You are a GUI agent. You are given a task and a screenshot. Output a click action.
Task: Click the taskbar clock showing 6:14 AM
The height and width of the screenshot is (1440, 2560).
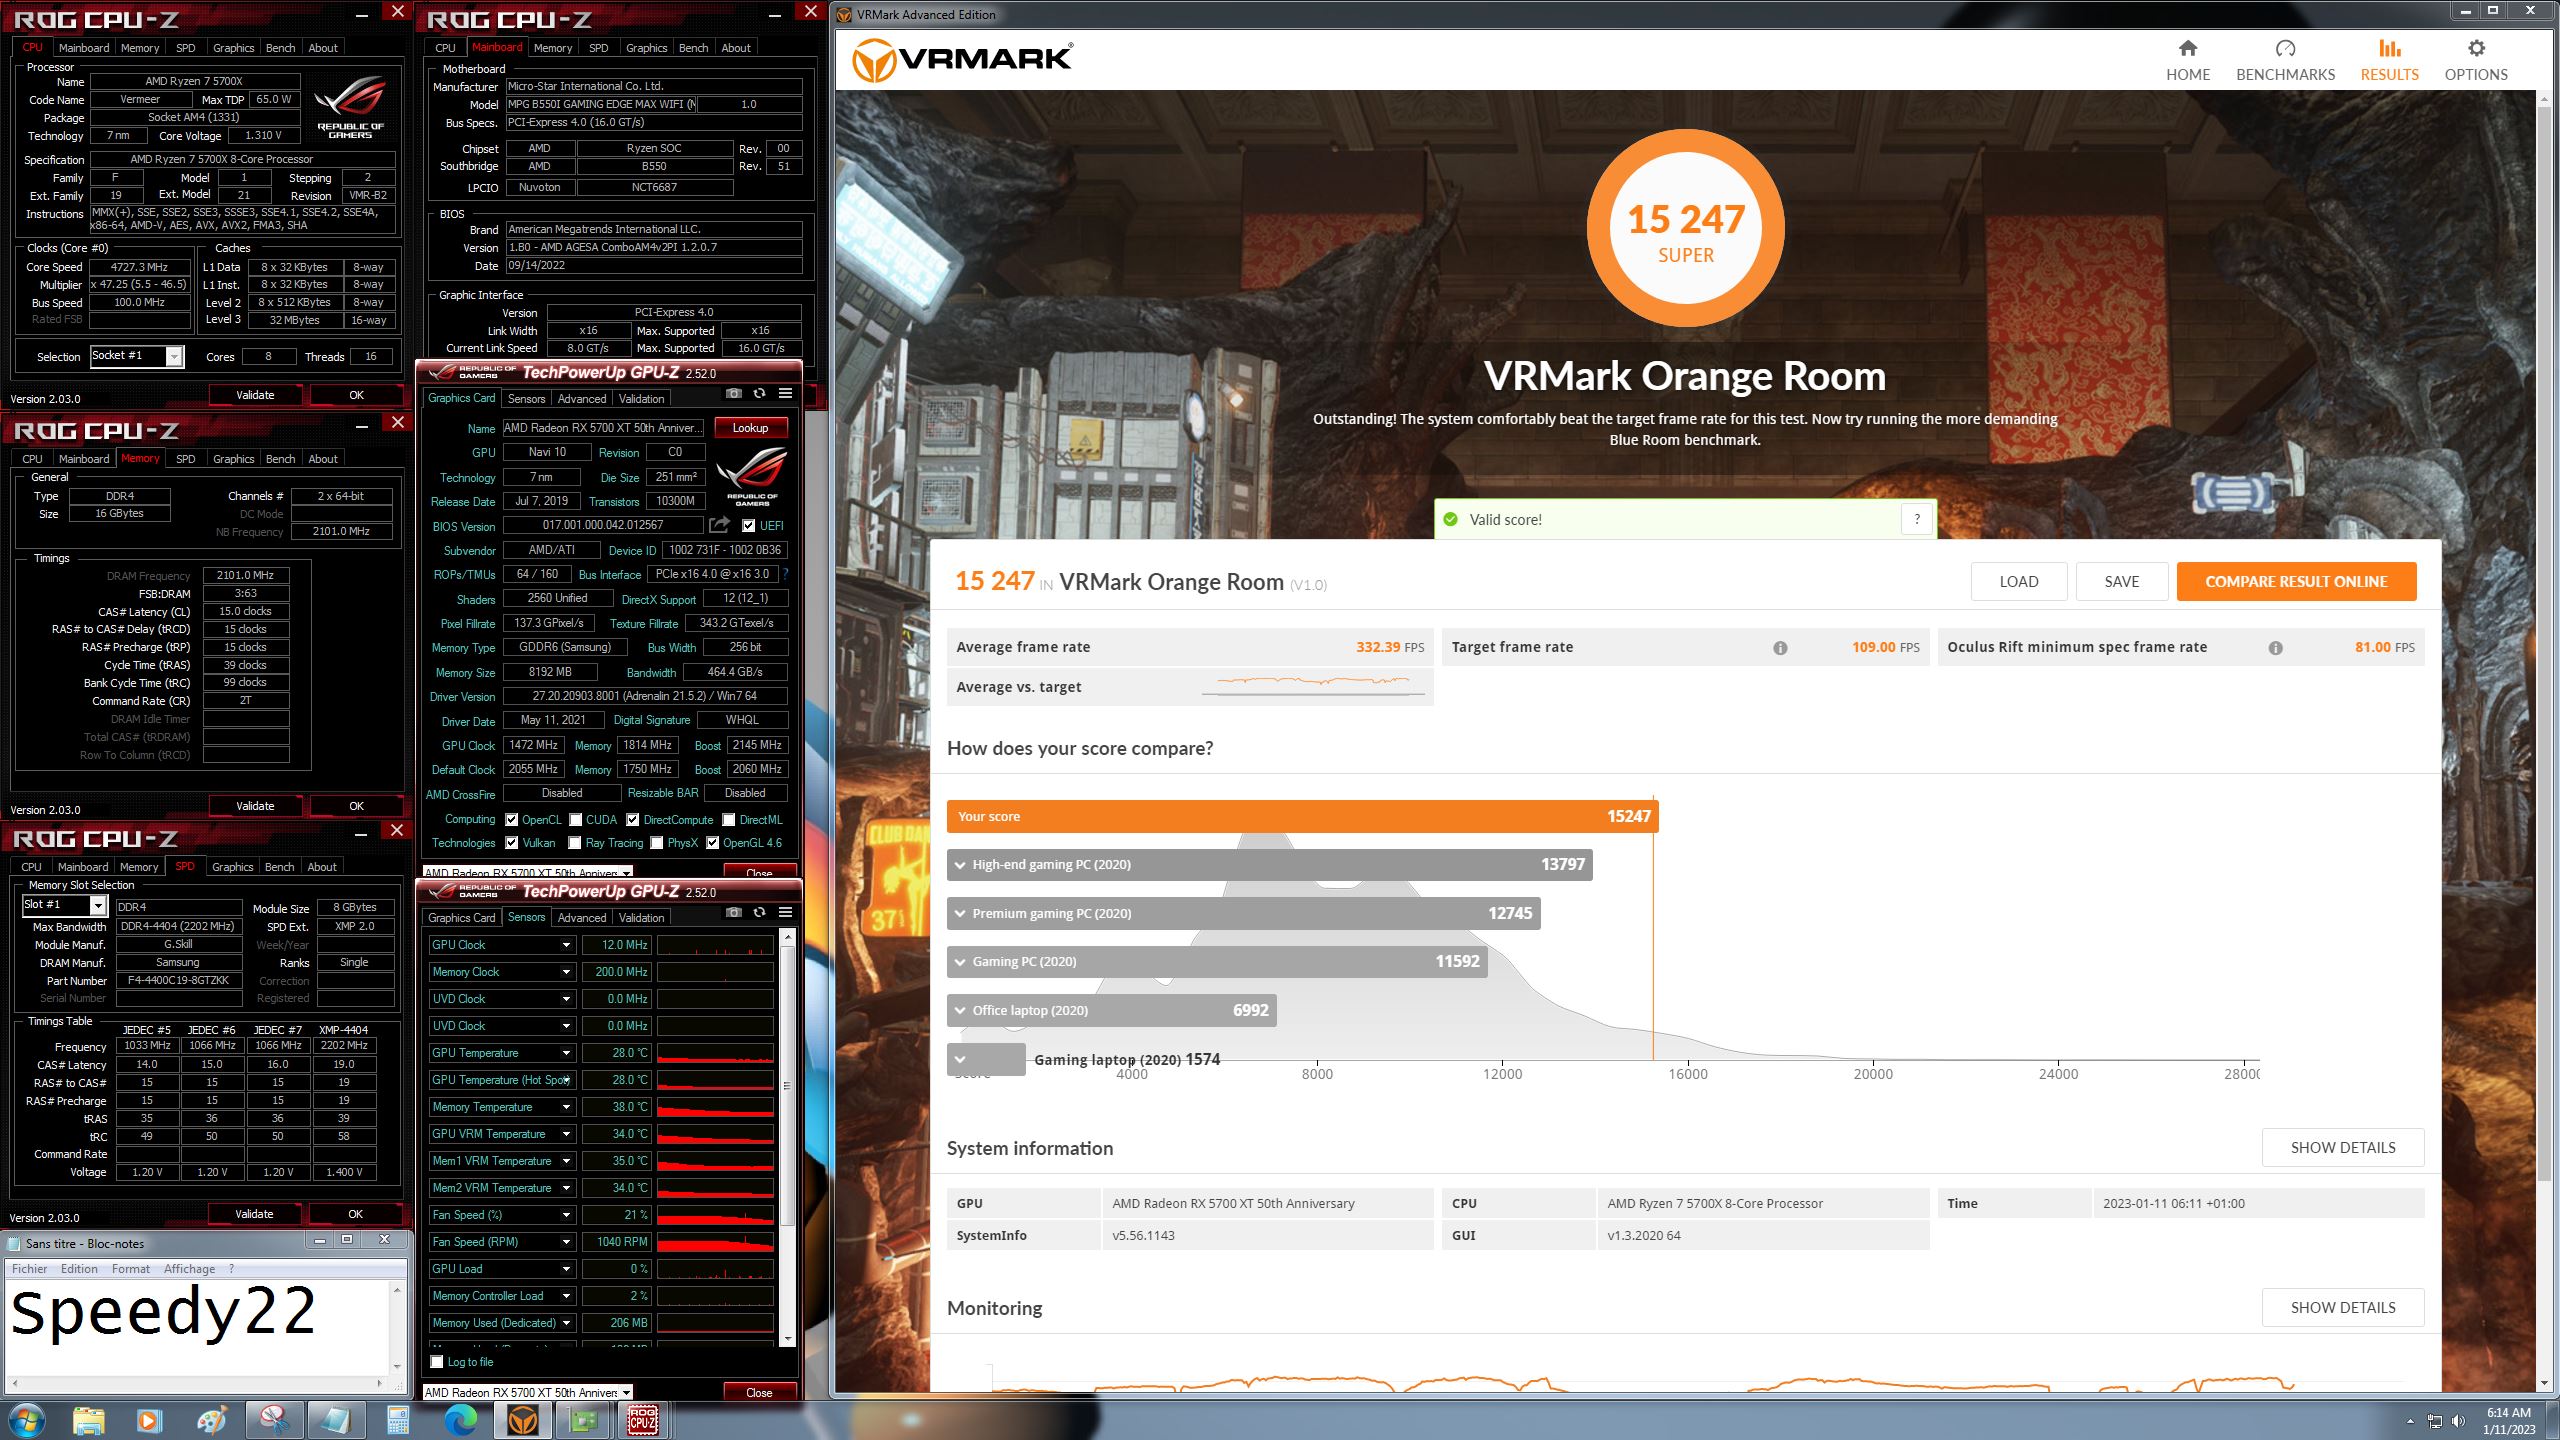point(2508,1421)
